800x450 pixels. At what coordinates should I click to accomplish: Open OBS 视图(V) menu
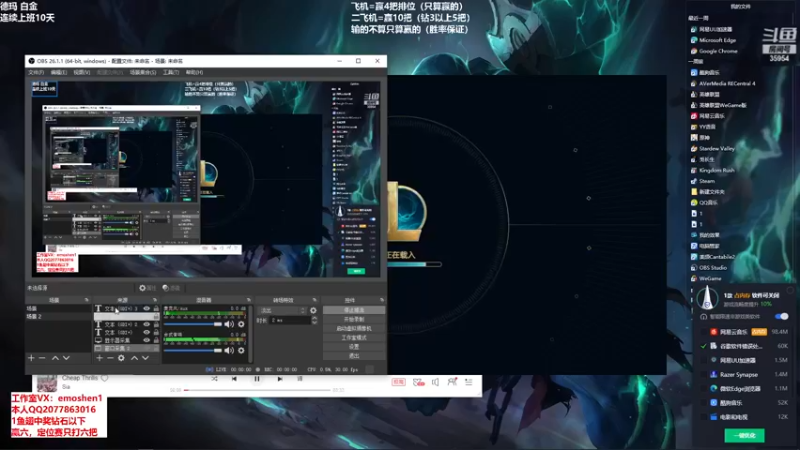point(82,72)
